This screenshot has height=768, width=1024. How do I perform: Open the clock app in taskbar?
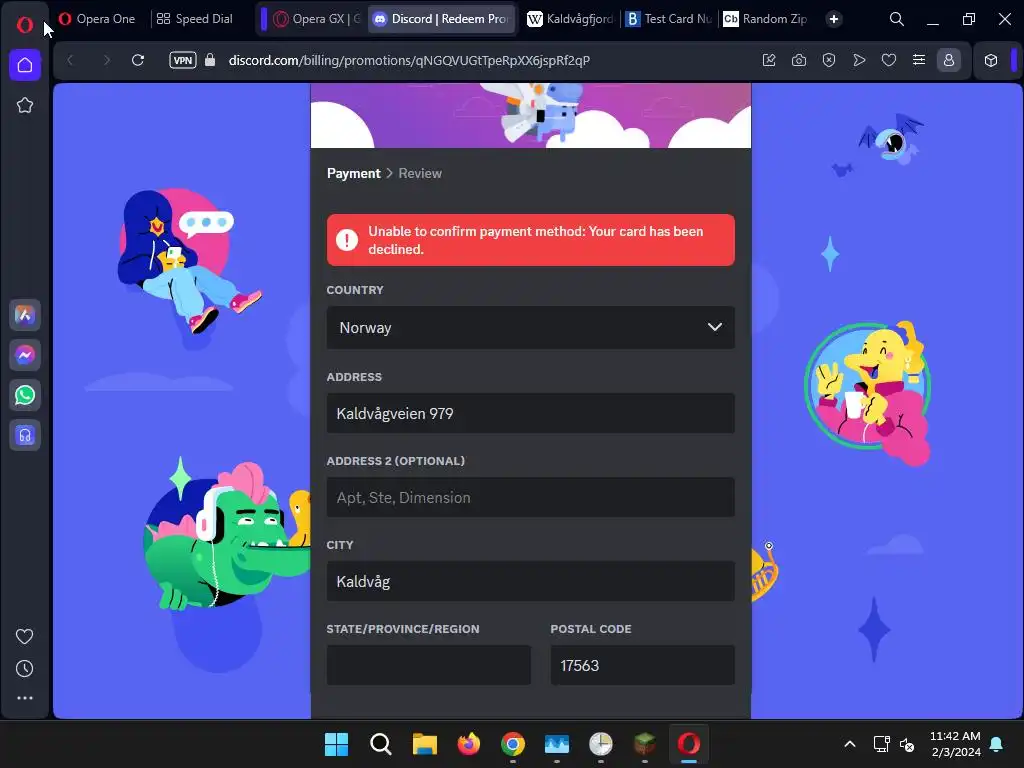601,744
